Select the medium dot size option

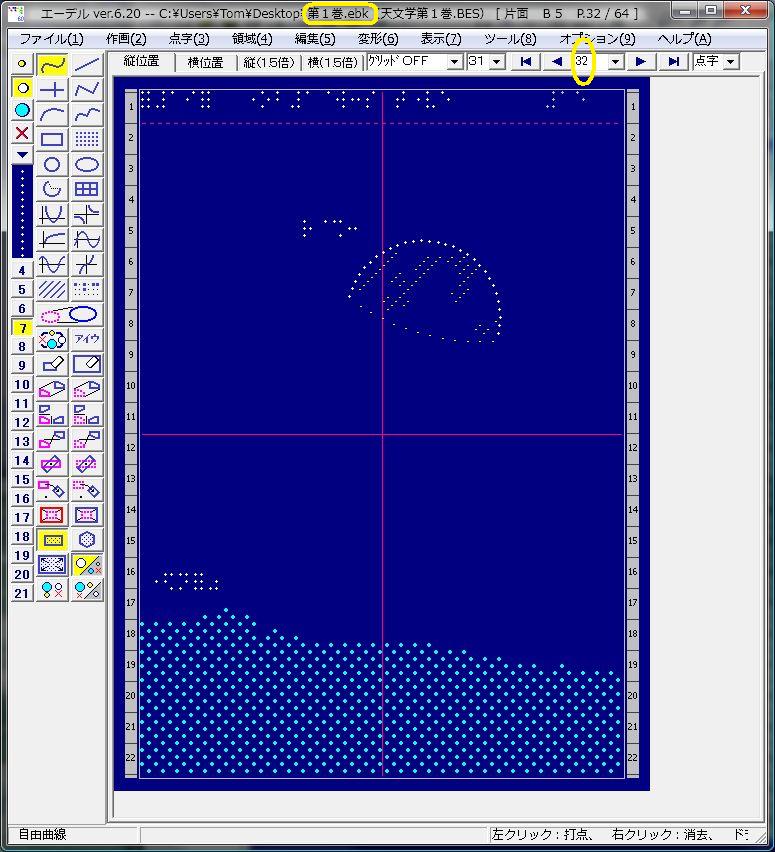click(22, 87)
